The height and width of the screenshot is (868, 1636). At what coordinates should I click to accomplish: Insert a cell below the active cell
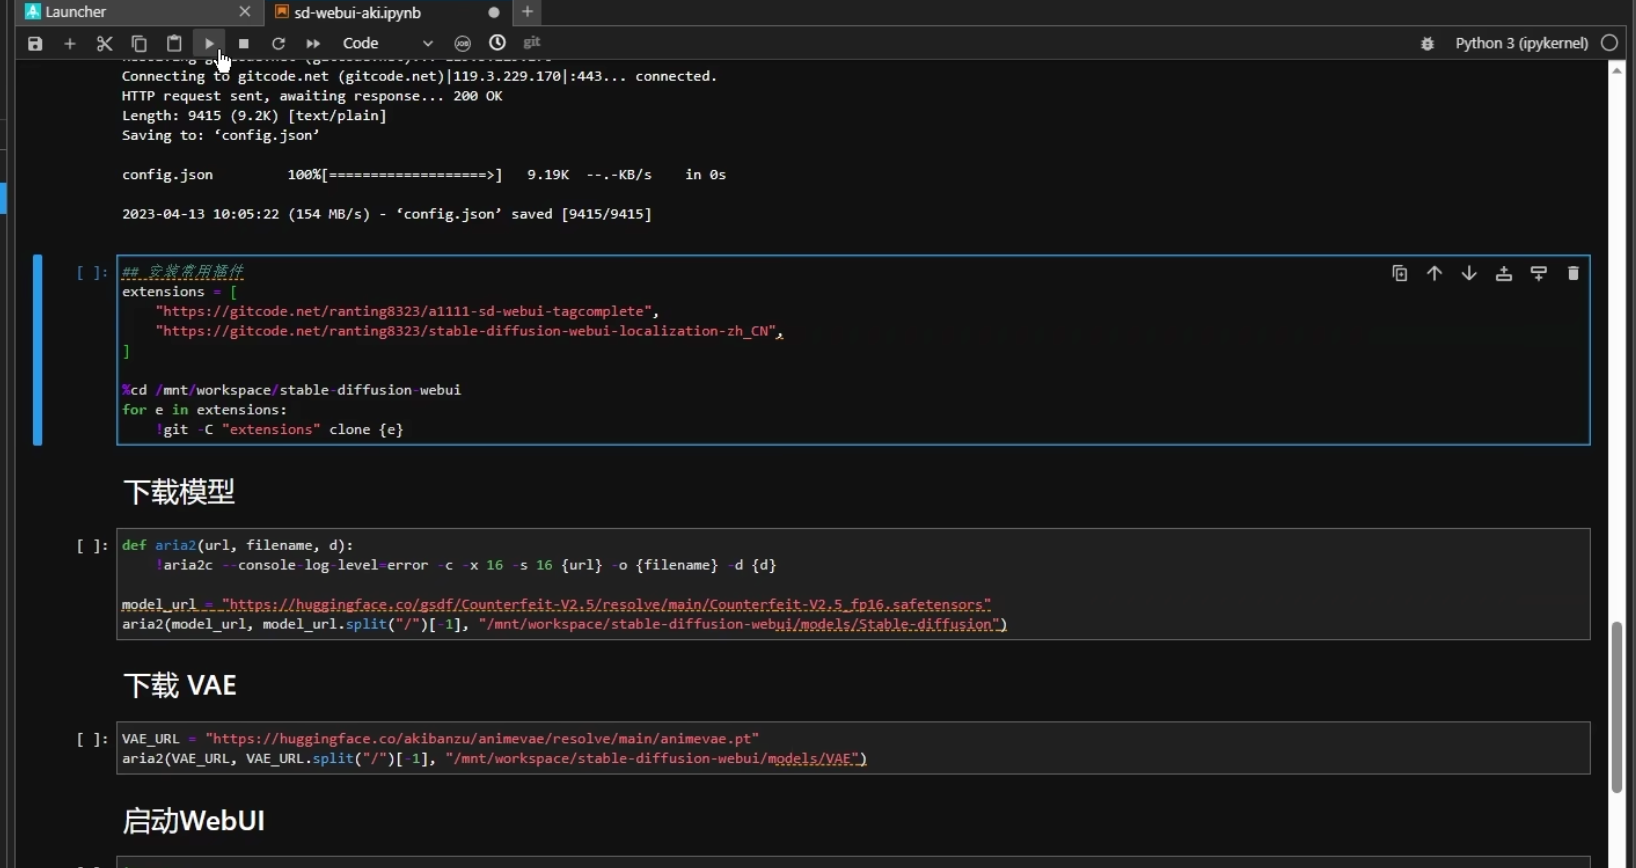pyautogui.click(x=1539, y=273)
